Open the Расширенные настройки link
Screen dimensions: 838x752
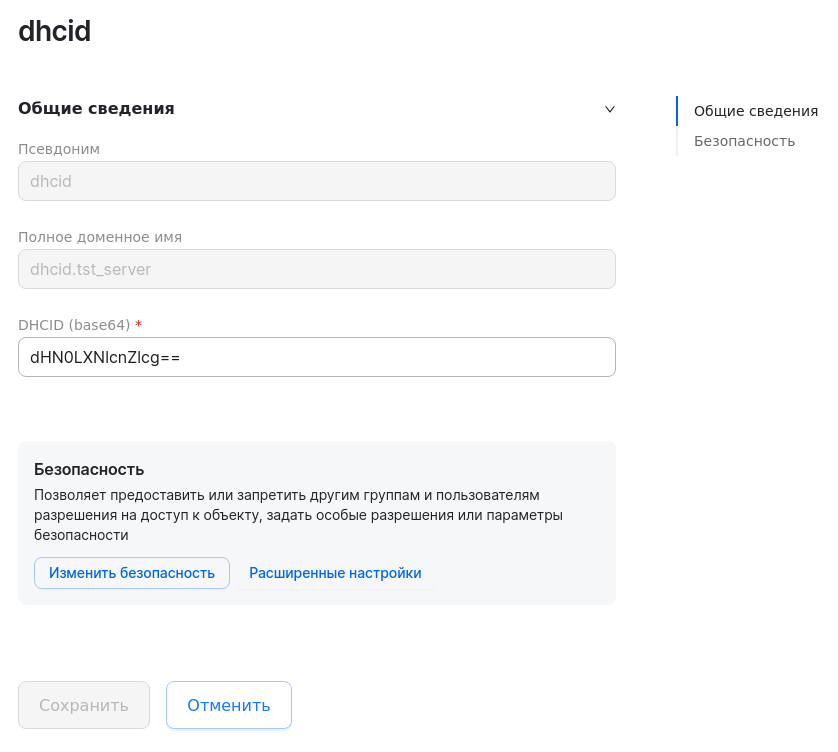(336, 572)
